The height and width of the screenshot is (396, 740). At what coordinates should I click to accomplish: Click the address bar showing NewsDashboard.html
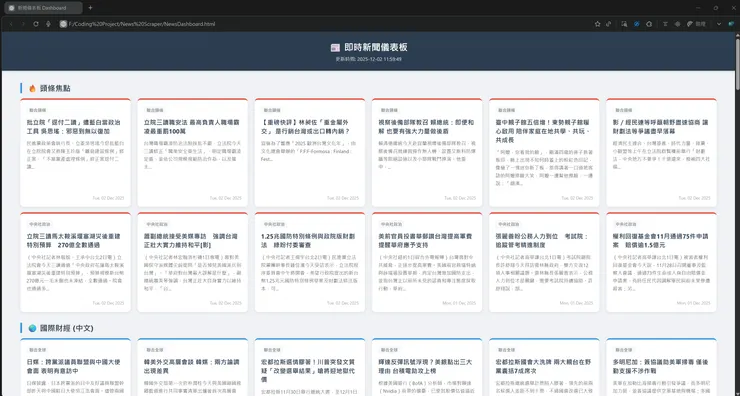[x=142, y=24]
